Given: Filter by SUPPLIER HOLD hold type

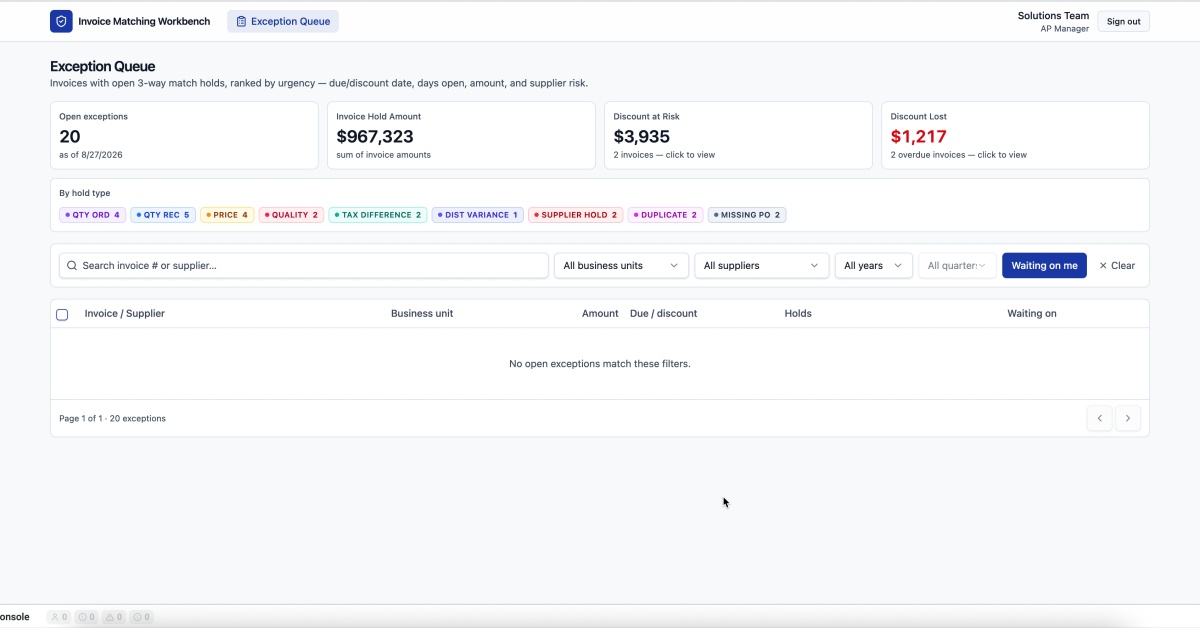Looking at the screenshot, I should point(576,215).
